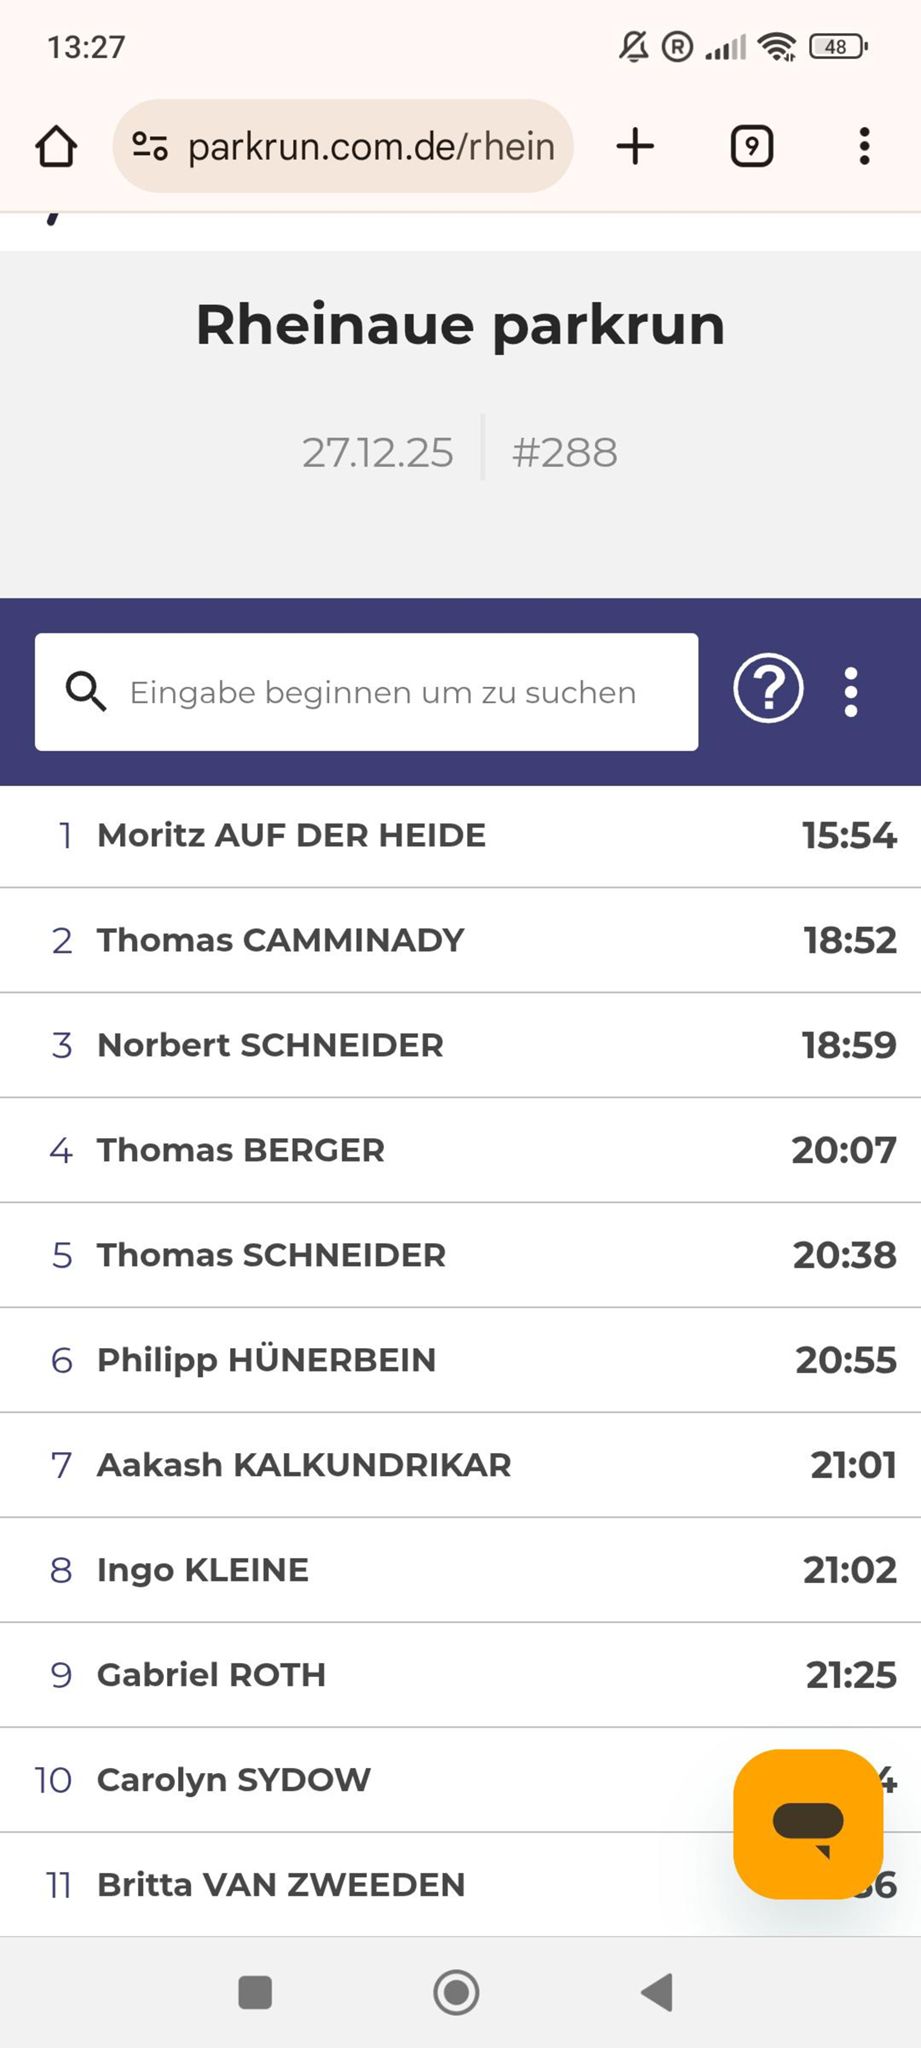This screenshot has width=921, height=2048.
Task: Tap the browser home icon
Action: (56, 146)
